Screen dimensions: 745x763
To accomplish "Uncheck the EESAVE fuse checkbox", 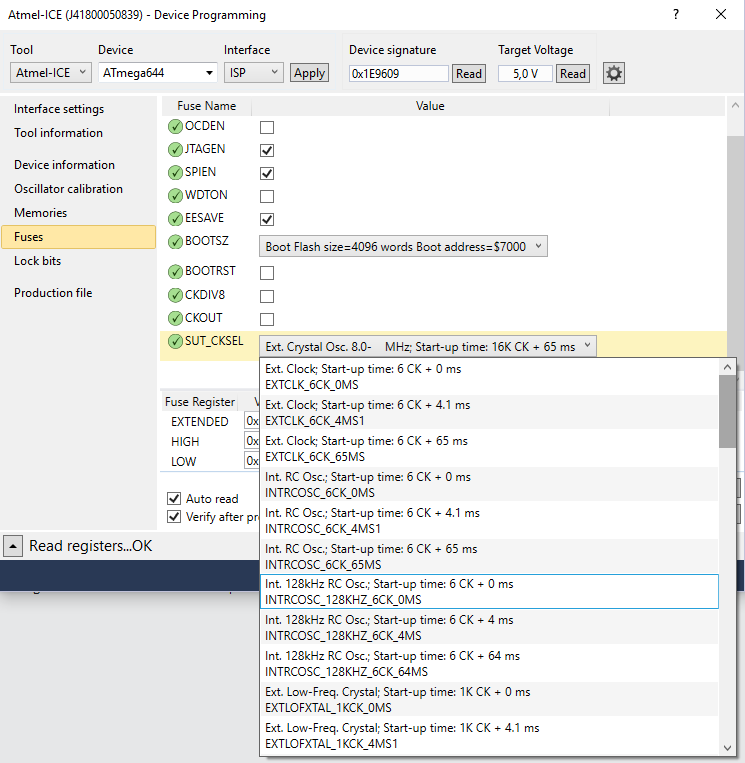I will click(267, 219).
